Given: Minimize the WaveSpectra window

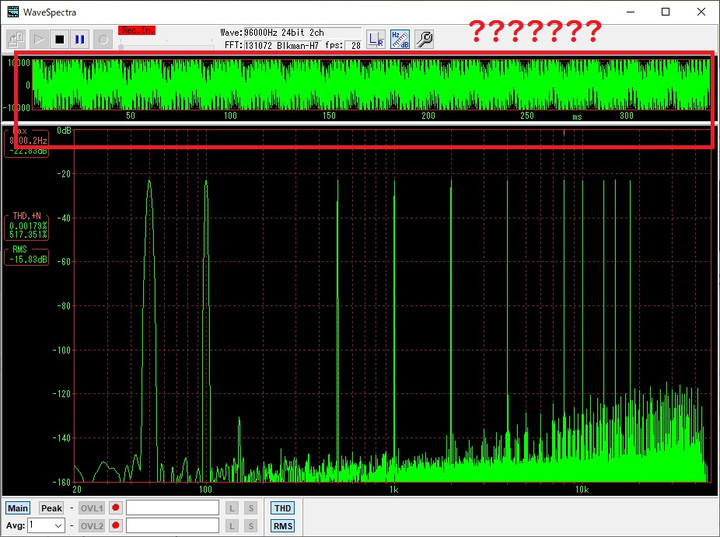Looking at the screenshot, I should (x=630, y=12).
